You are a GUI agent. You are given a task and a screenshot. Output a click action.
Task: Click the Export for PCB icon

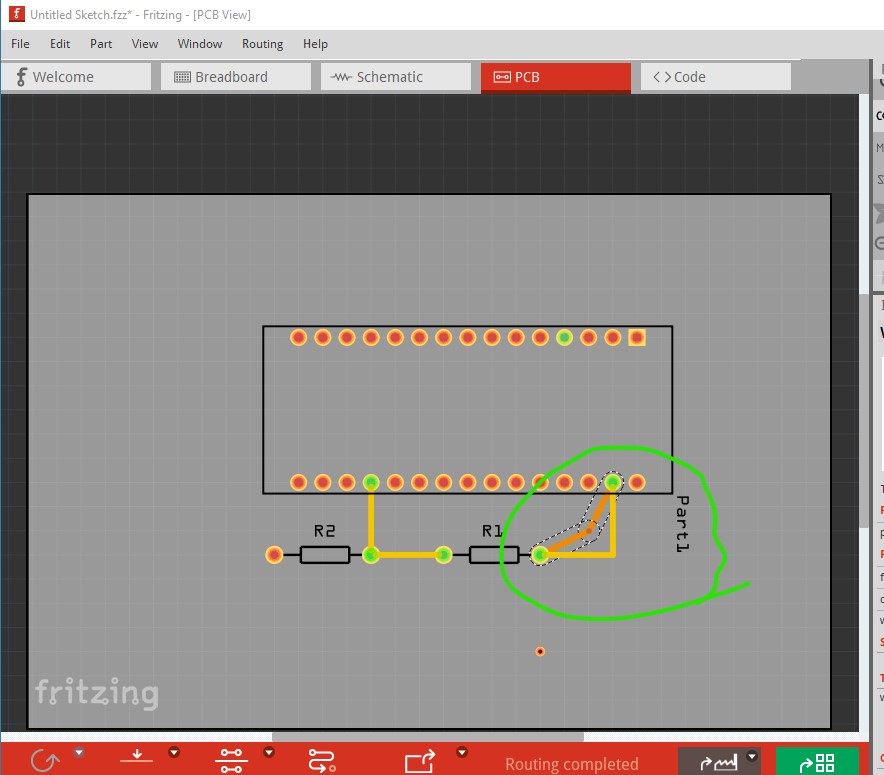point(419,761)
